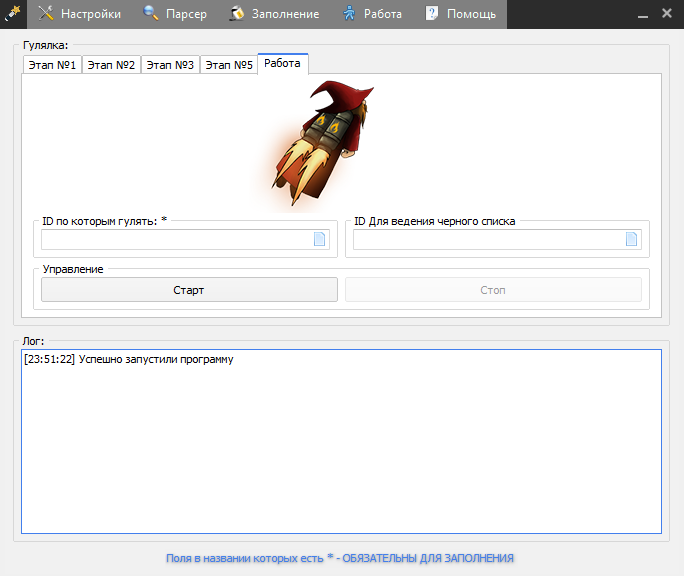
Task: Select the Этап №3 tab
Action: (x=170, y=65)
